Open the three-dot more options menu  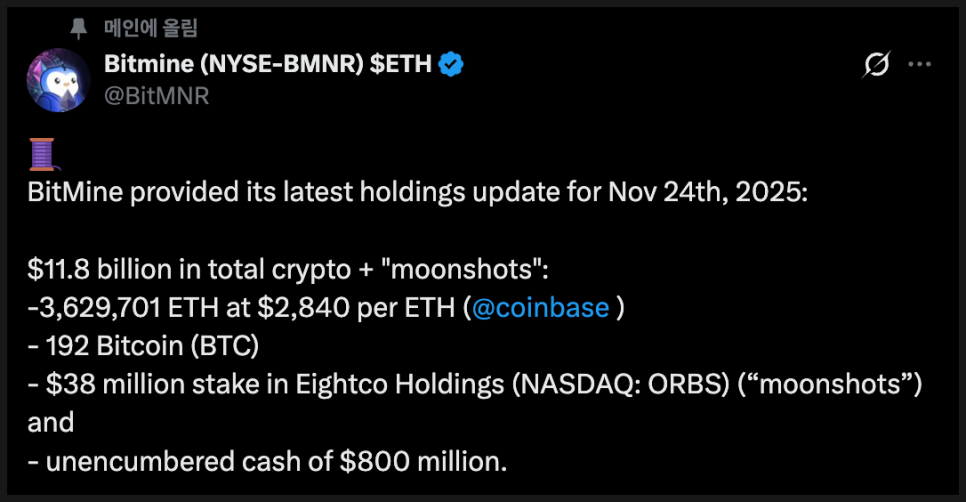[x=919, y=66]
